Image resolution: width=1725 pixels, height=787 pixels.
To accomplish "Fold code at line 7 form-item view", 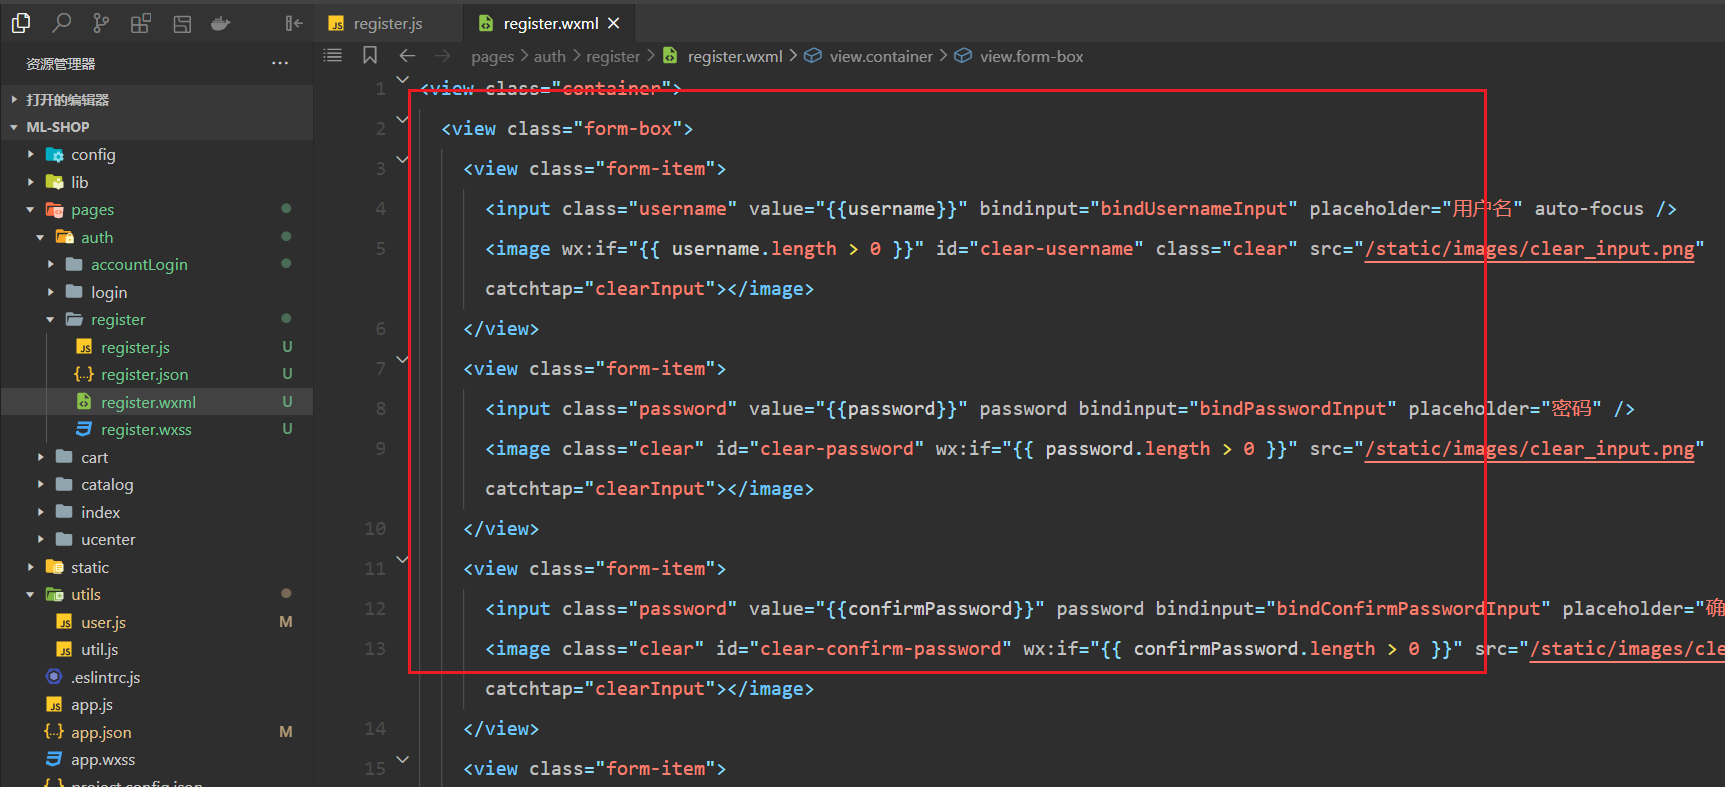I will [x=402, y=359].
